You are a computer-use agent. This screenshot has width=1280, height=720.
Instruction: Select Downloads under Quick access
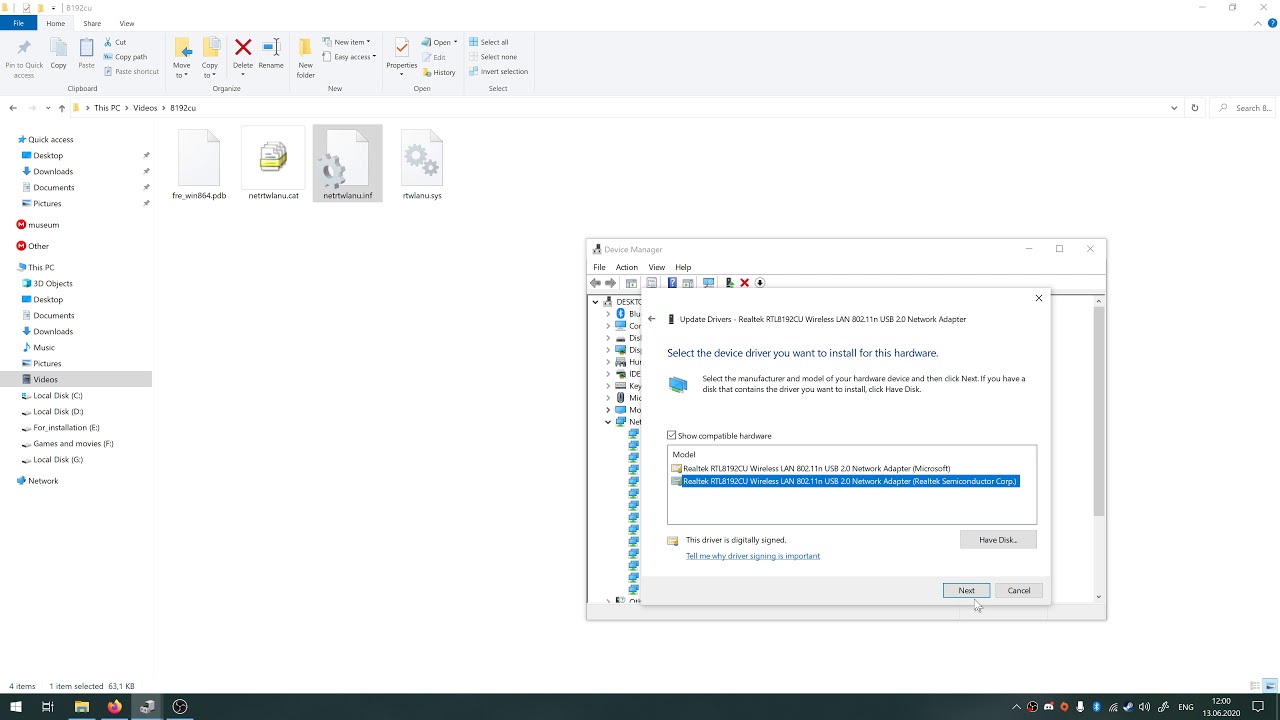click(53, 172)
